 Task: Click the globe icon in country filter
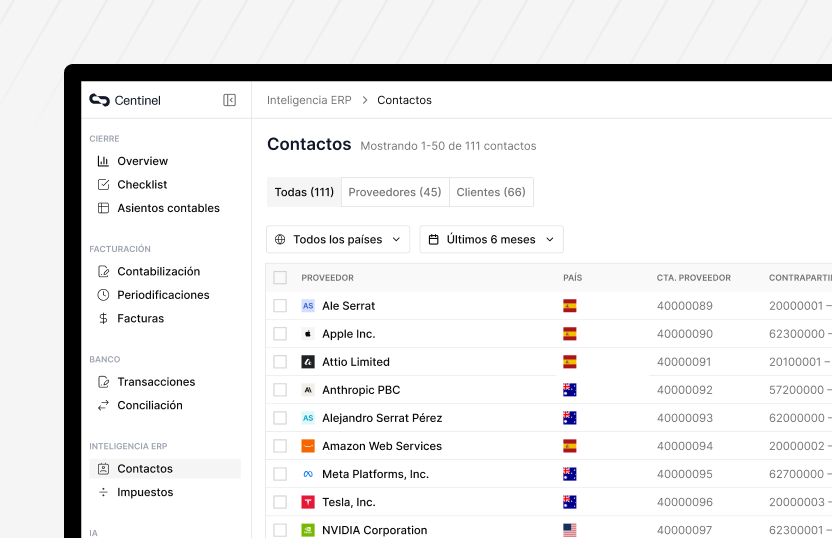(x=280, y=239)
